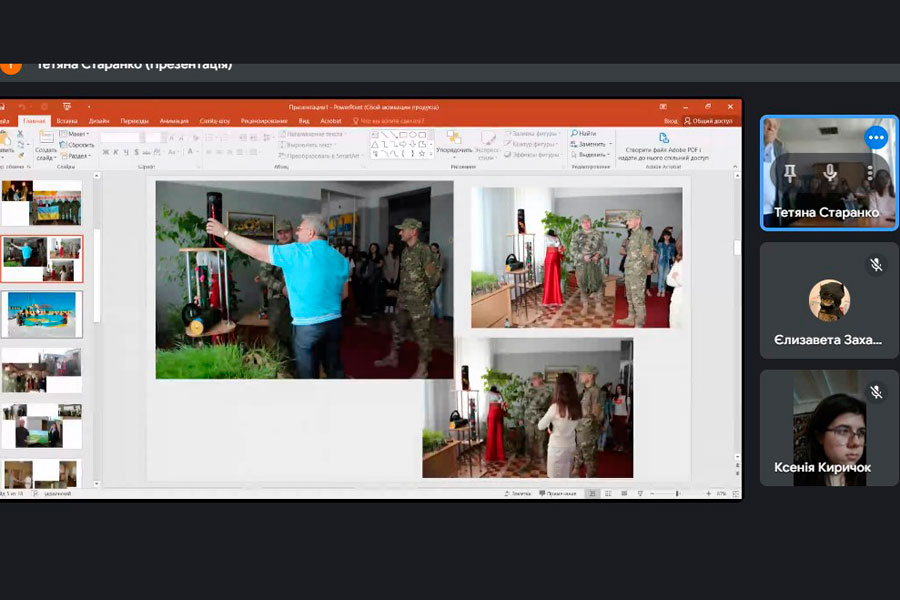The image size is (900, 600).
Task: Click the zoom slider in status bar
Action: tap(680, 493)
